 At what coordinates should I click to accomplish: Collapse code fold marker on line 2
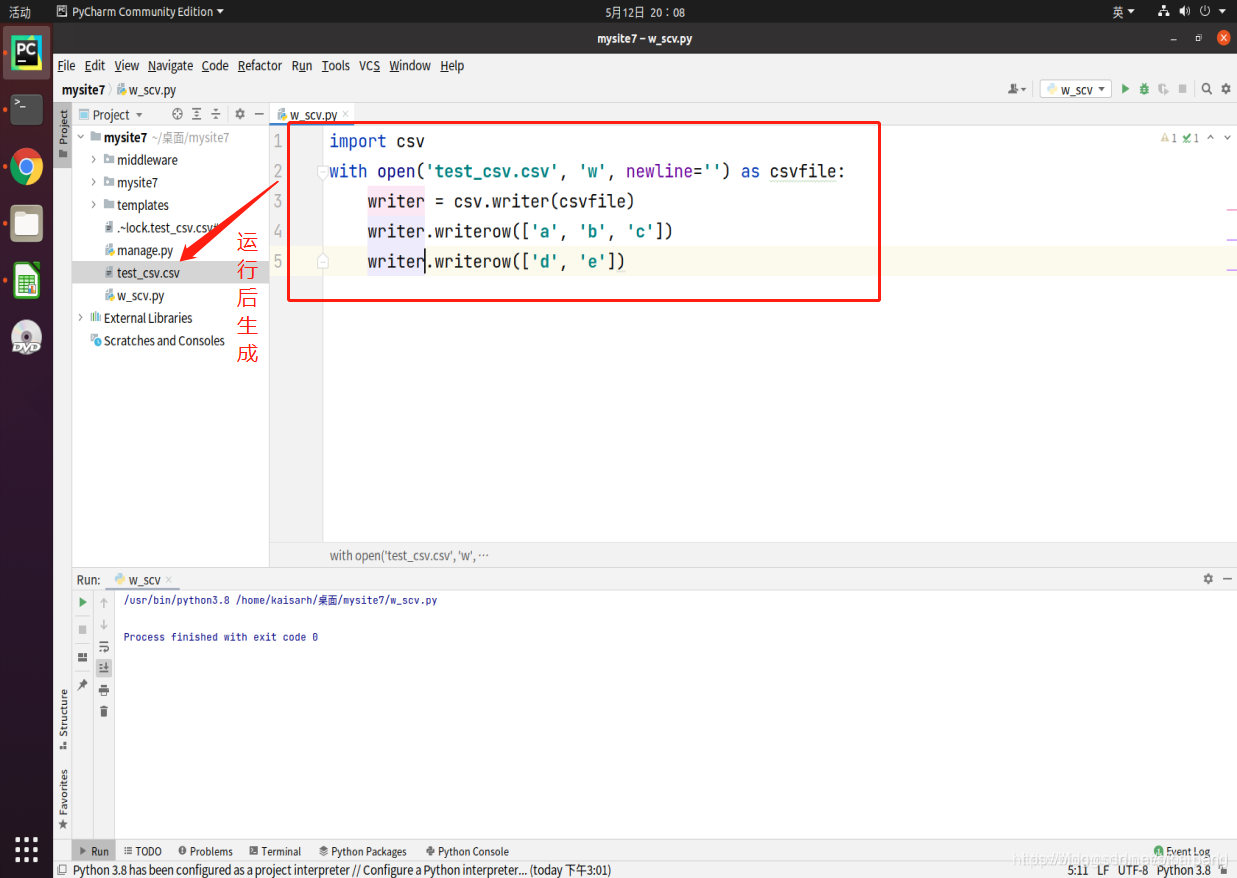pyautogui.click(x=322, y=171)
